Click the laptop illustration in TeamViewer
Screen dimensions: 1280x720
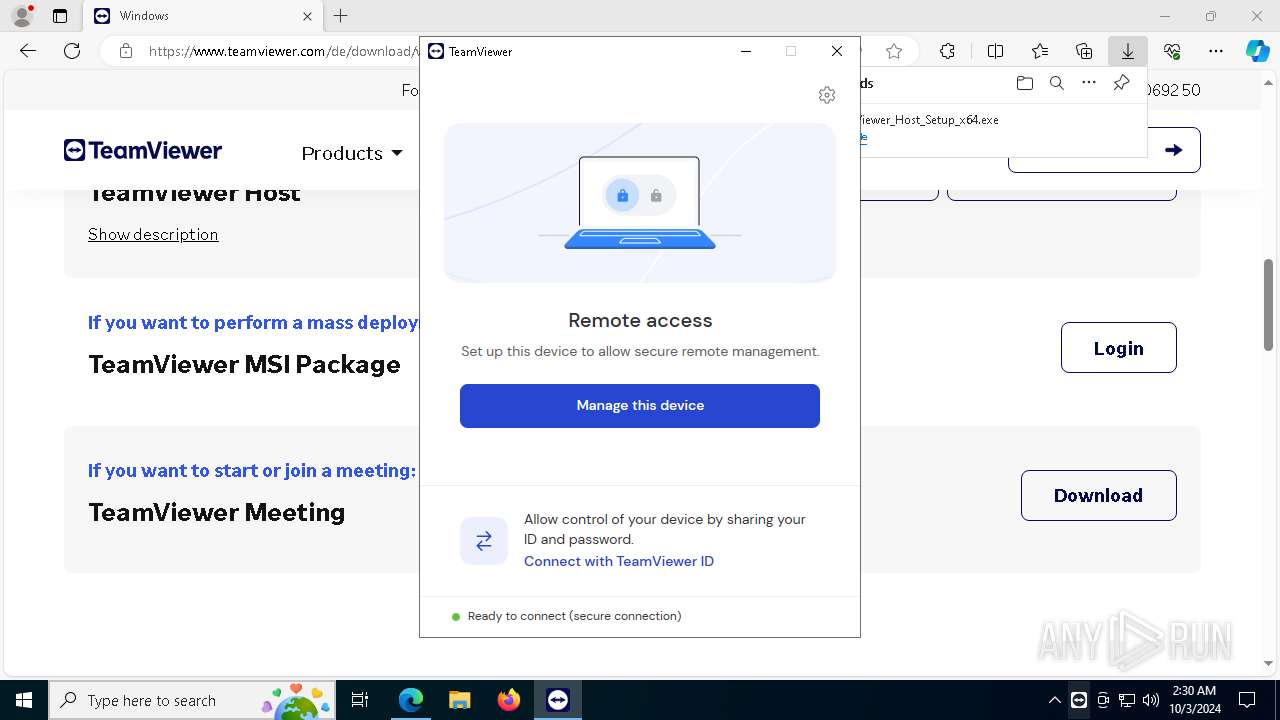click(640, 203)
